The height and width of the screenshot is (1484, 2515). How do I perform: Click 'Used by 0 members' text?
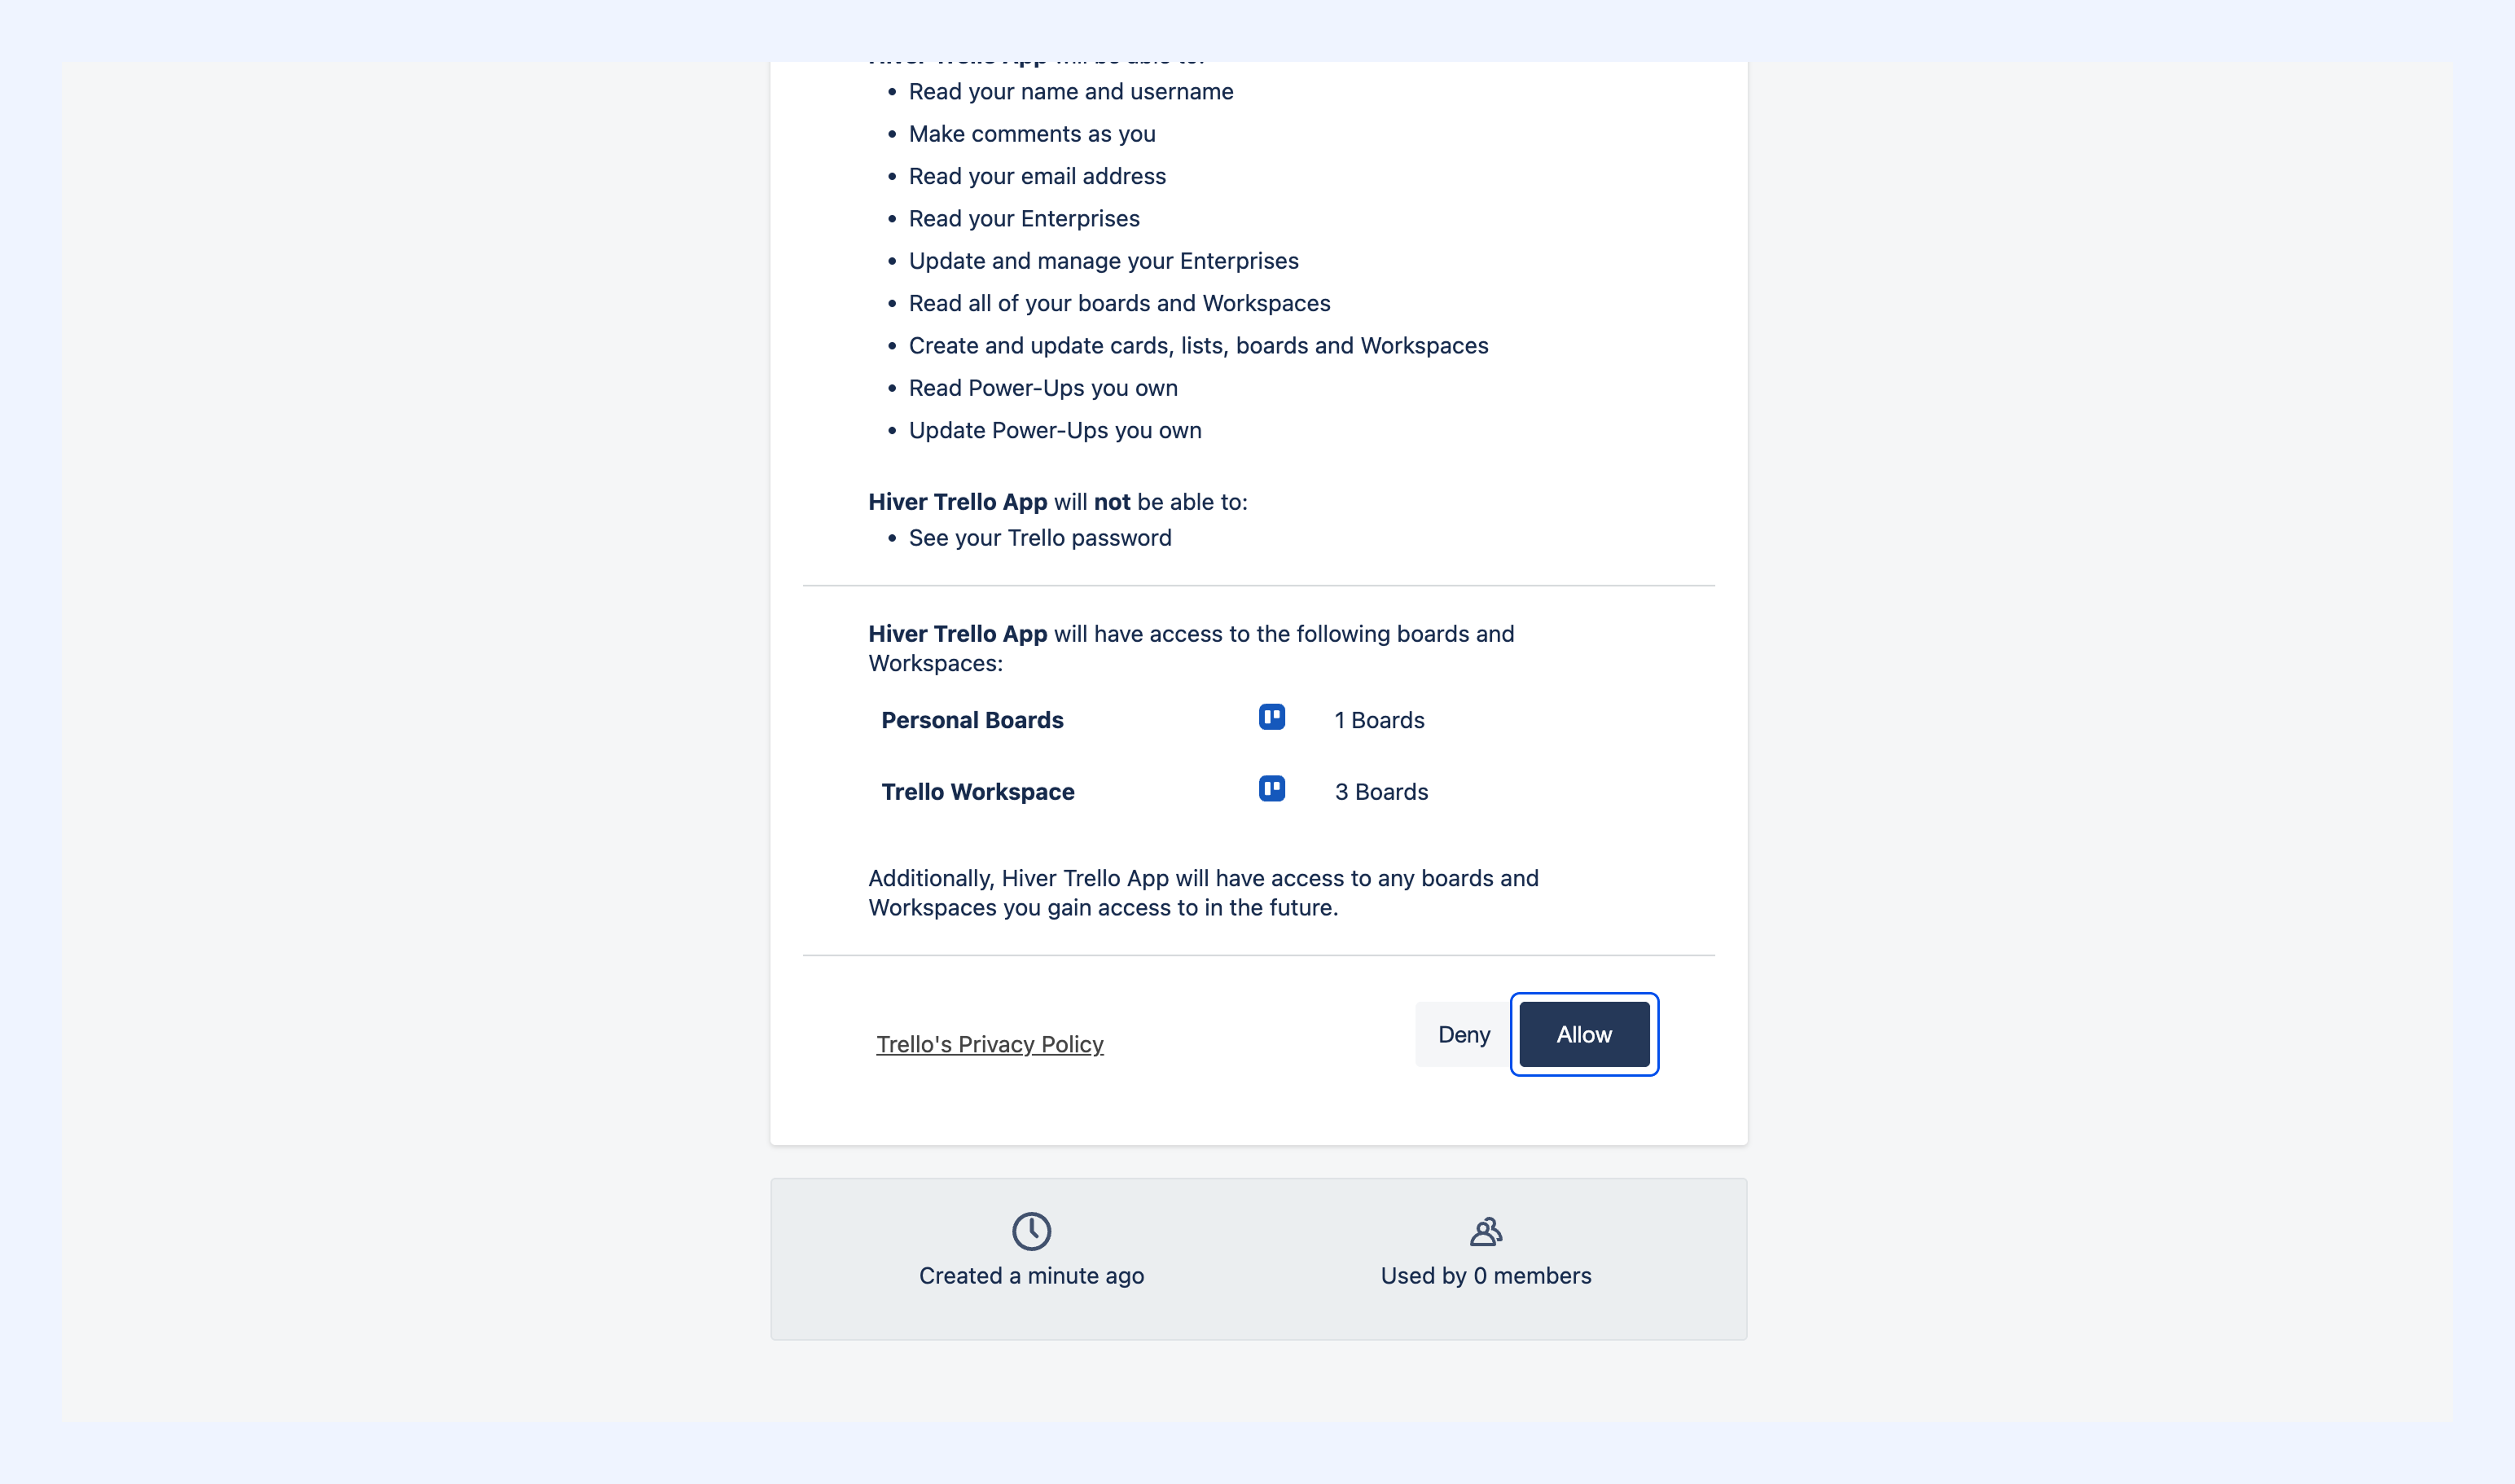[x=1486, y=1276]
